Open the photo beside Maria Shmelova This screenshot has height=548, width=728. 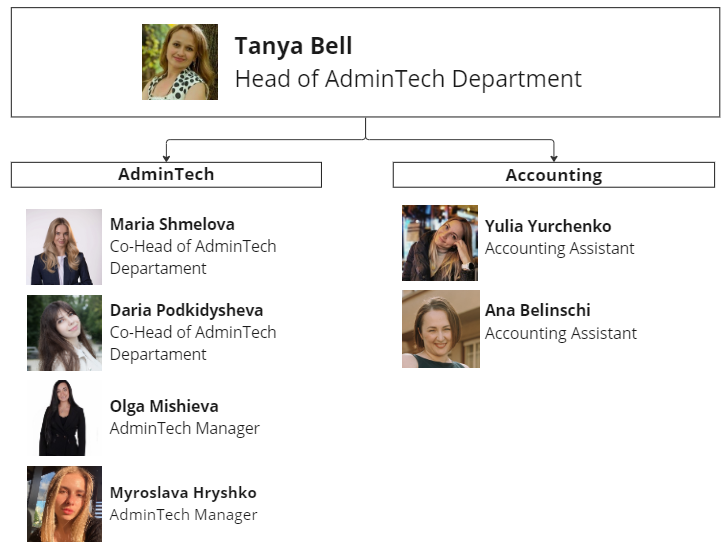(x=64, y=247)
